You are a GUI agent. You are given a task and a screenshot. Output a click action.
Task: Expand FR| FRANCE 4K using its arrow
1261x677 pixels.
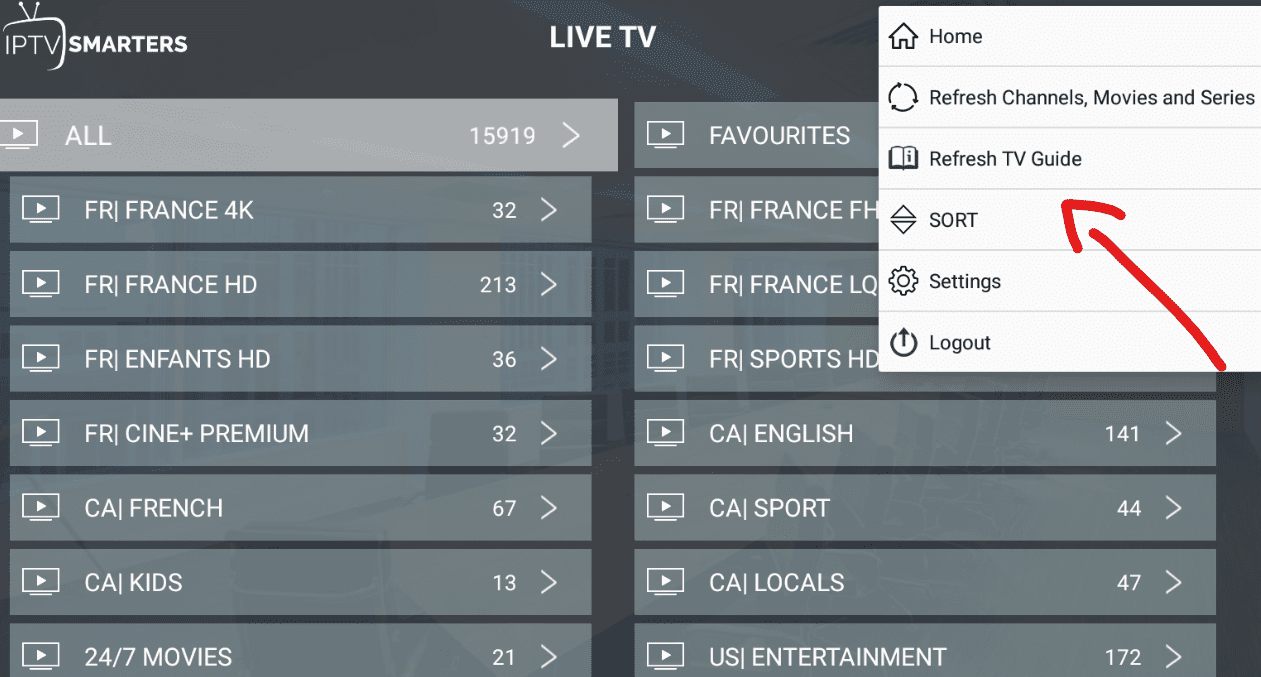tap(548, 210)
